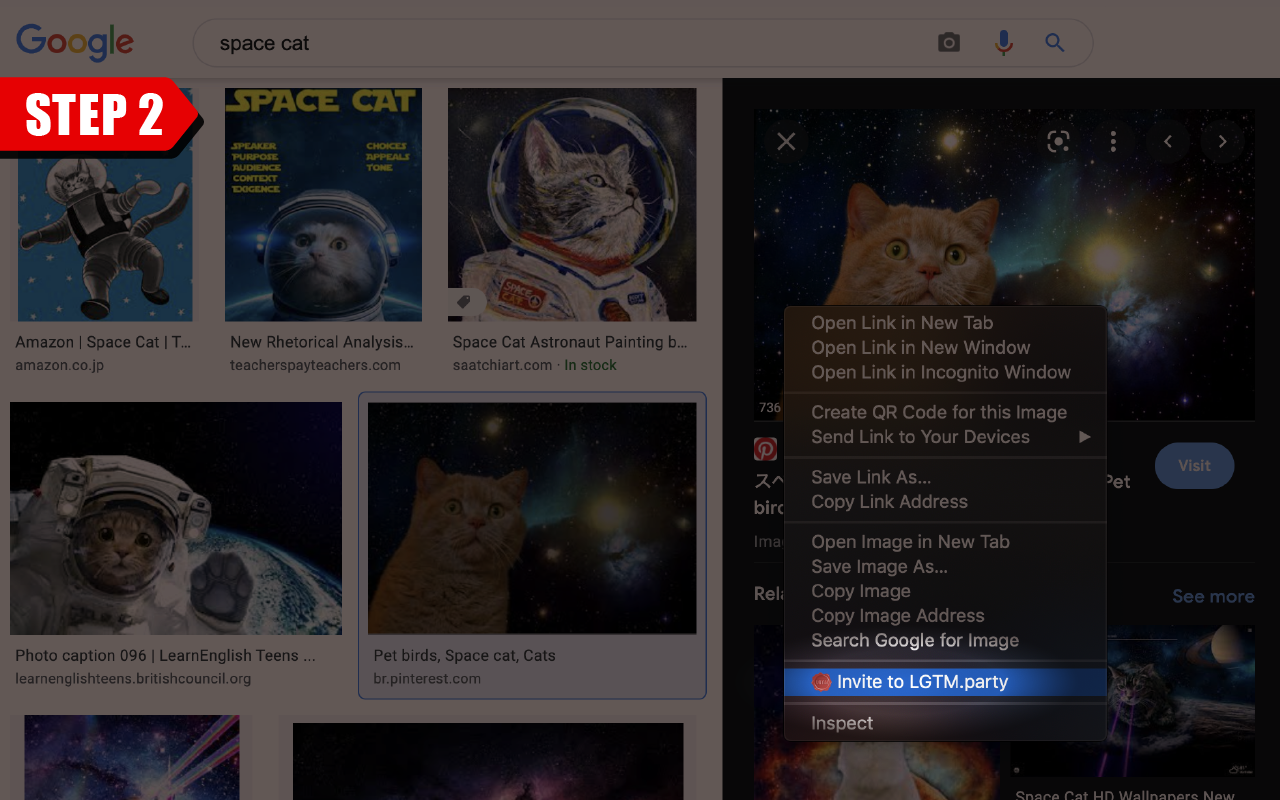The image size is (1280, 800).
Task: Open Google Lens icon in preview
Action: point(1058,141)
